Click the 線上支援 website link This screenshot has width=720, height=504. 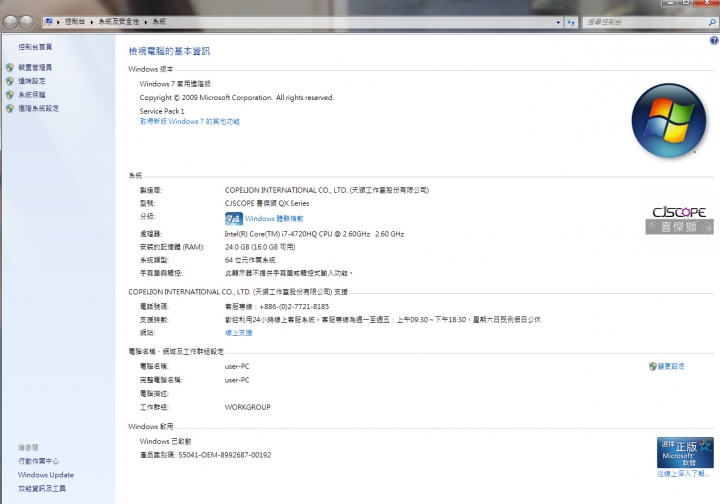(238, 333)
